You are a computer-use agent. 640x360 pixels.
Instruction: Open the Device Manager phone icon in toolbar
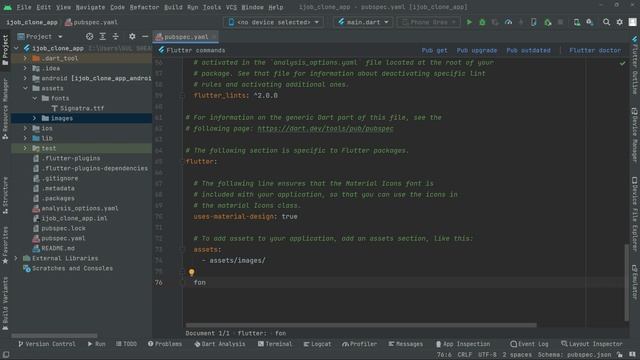tap(576, 22)
